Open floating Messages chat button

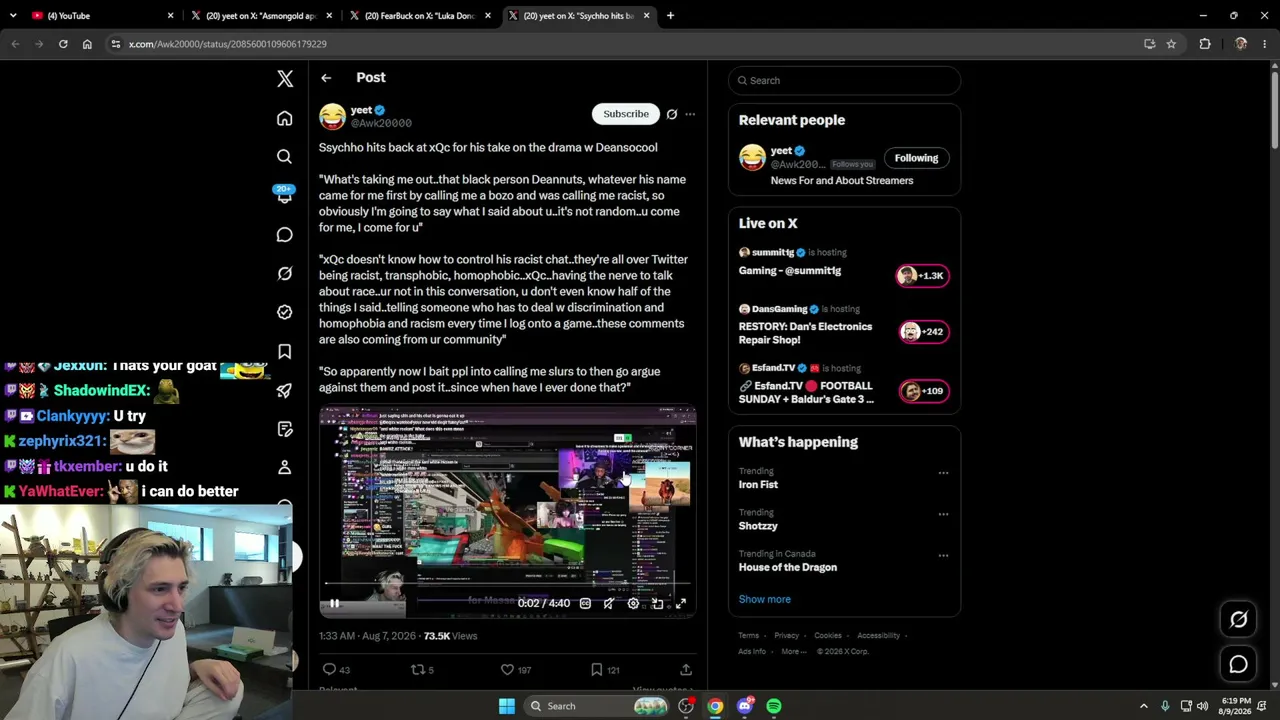1238,664
